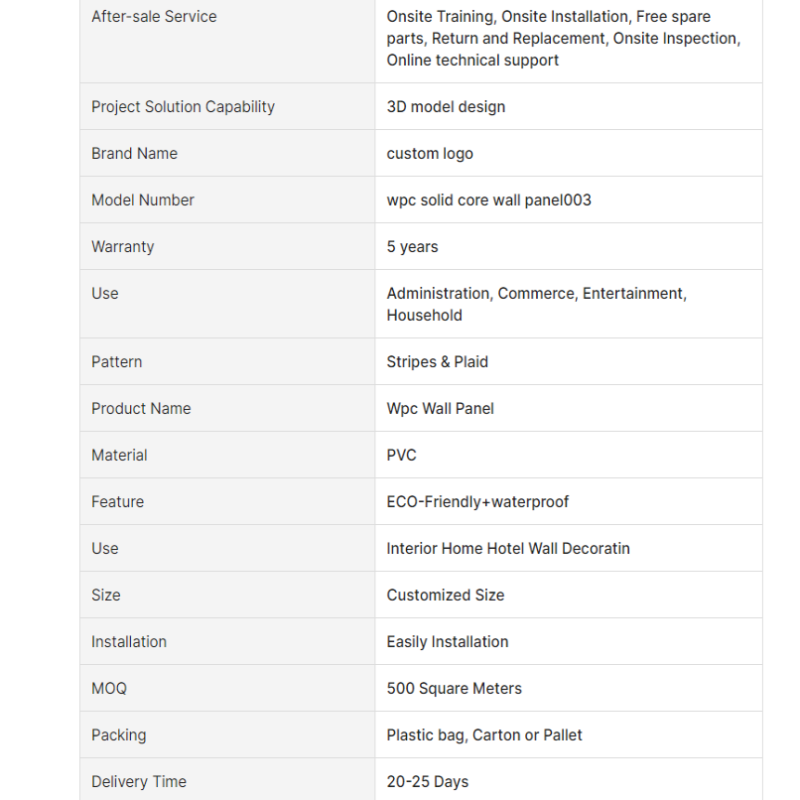Click the custom logo value text
Image resolution: width=800 pixels, height=800 pixels.
pyautogui.click(x=430, y=154)
